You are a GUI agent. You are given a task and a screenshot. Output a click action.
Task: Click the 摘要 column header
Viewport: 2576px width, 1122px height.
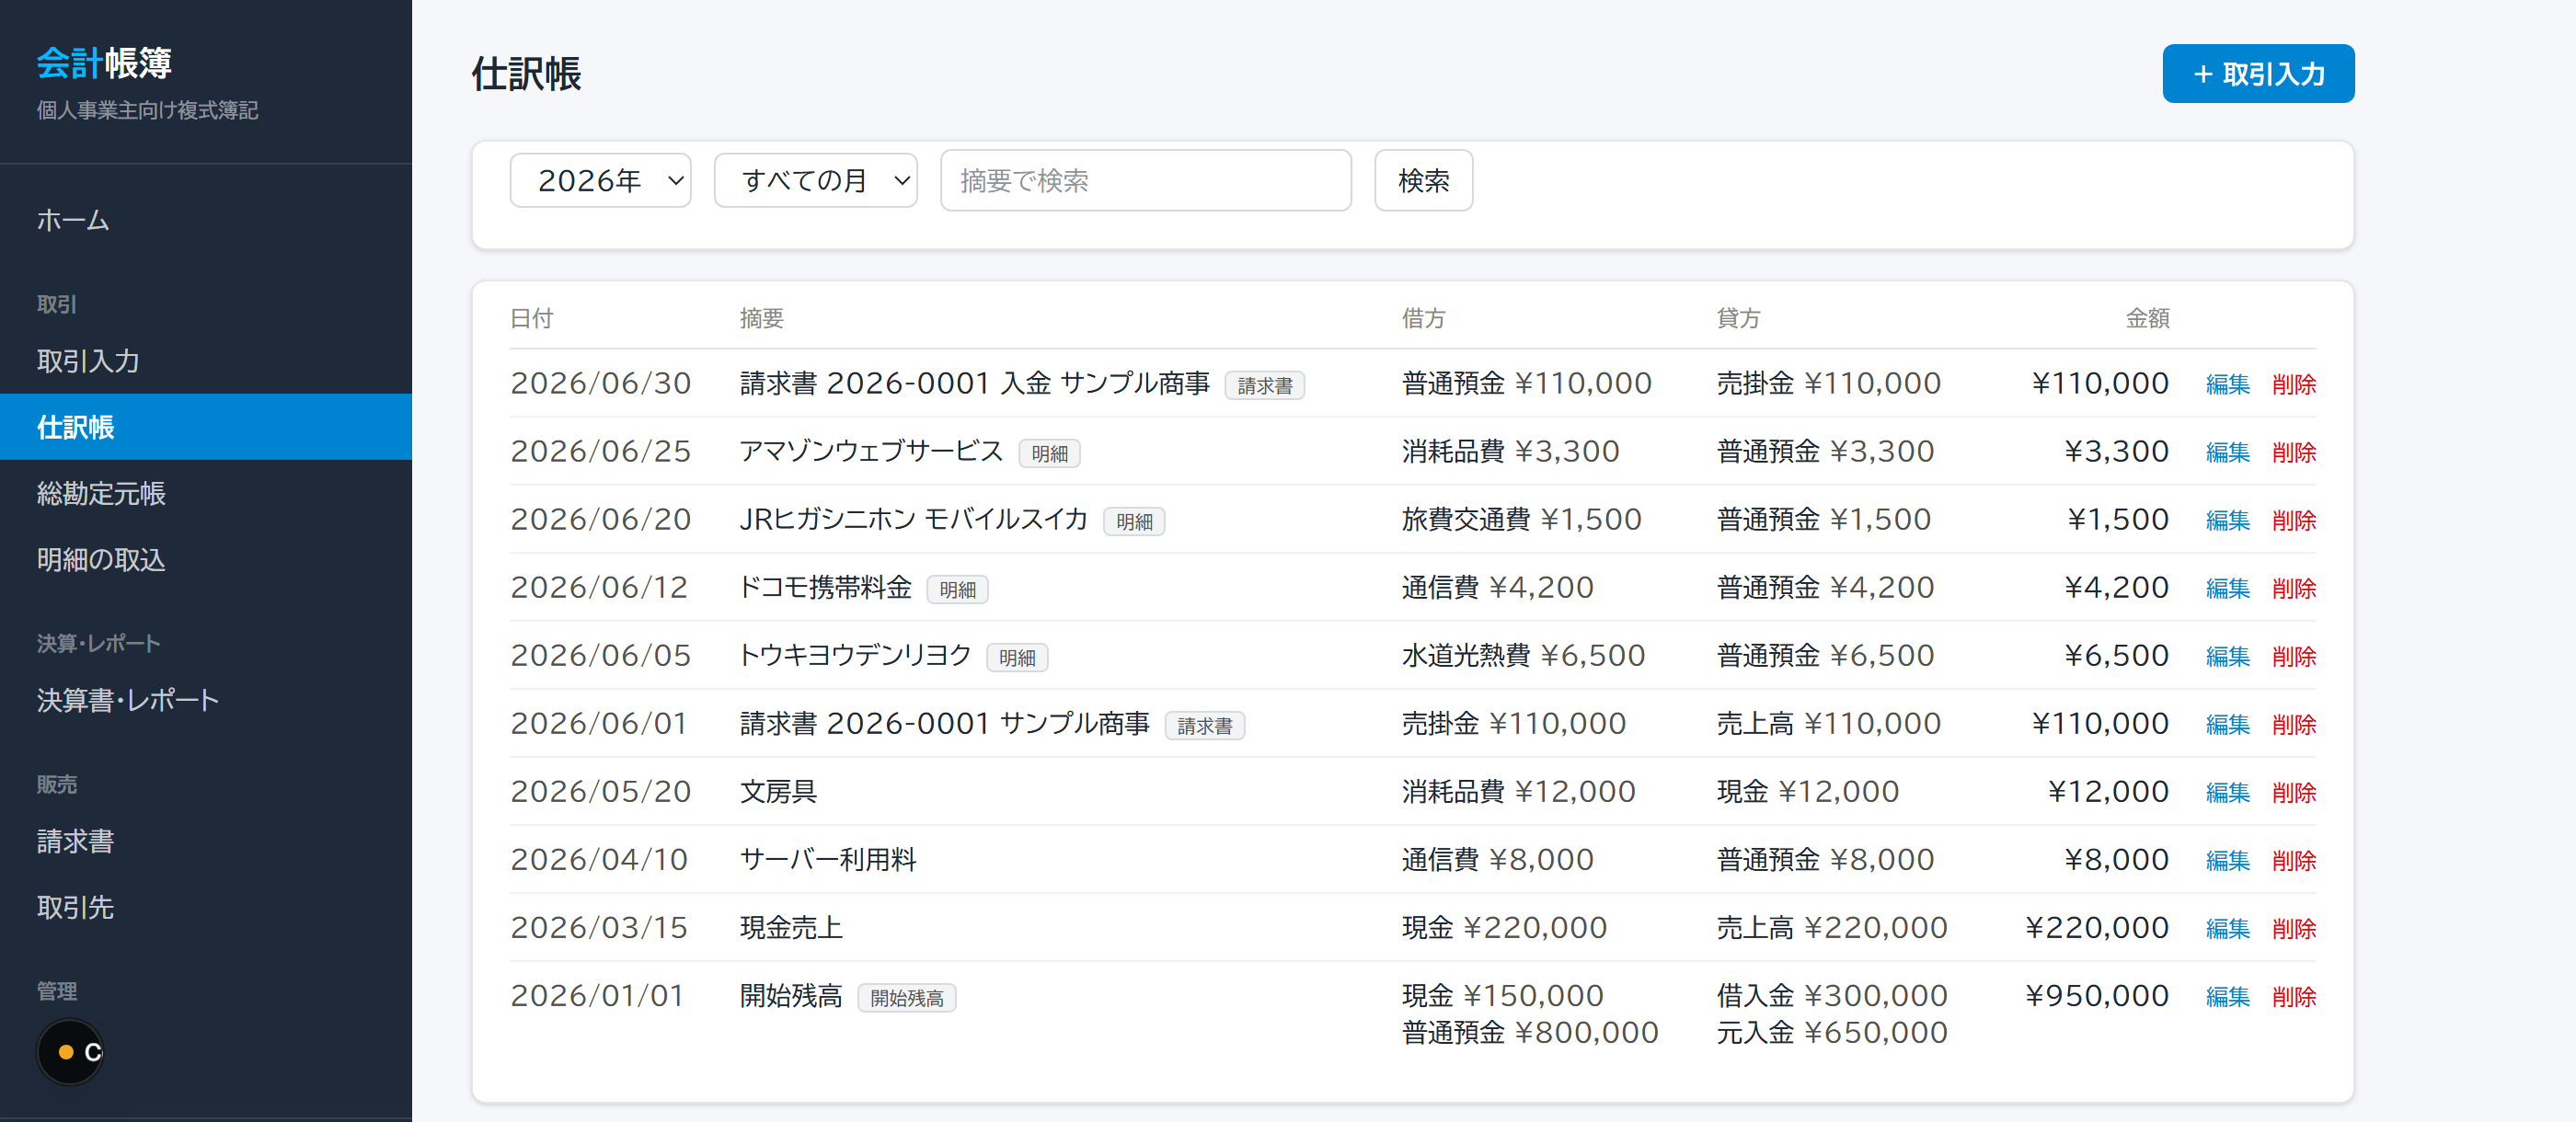click(761, 318)
